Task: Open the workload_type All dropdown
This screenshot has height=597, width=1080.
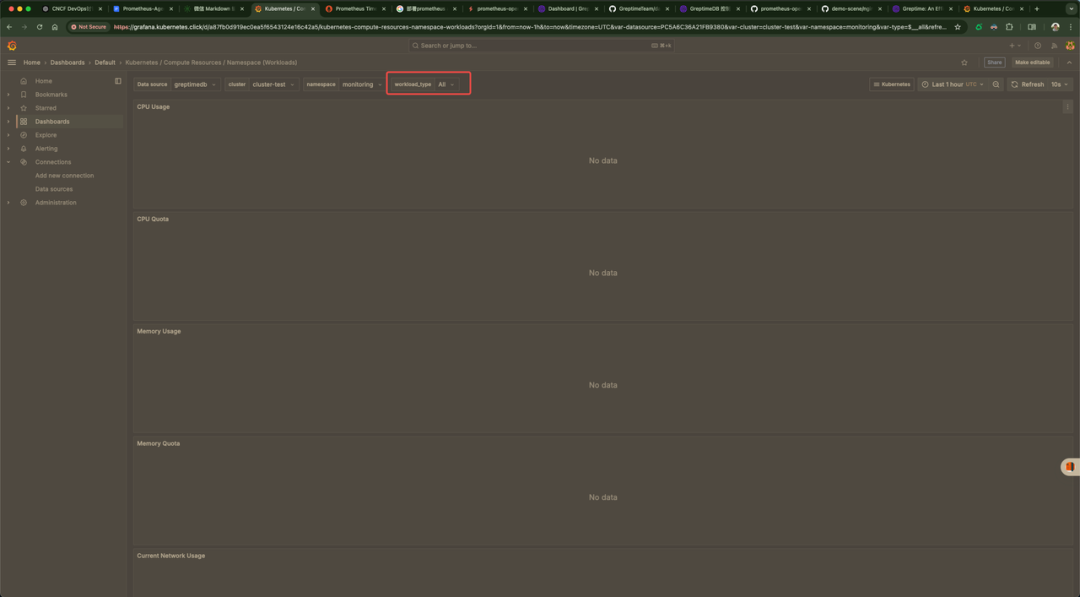Action: tap(446, 84)
